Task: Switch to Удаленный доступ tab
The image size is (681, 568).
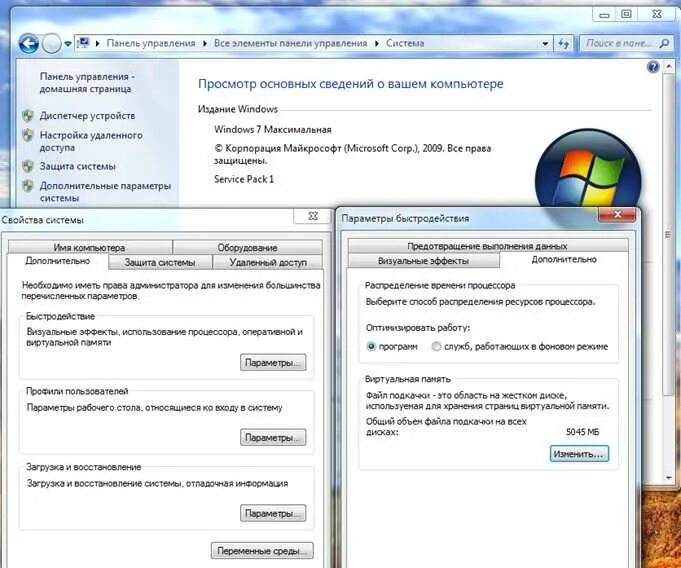Action: click(x=268, y=262)
